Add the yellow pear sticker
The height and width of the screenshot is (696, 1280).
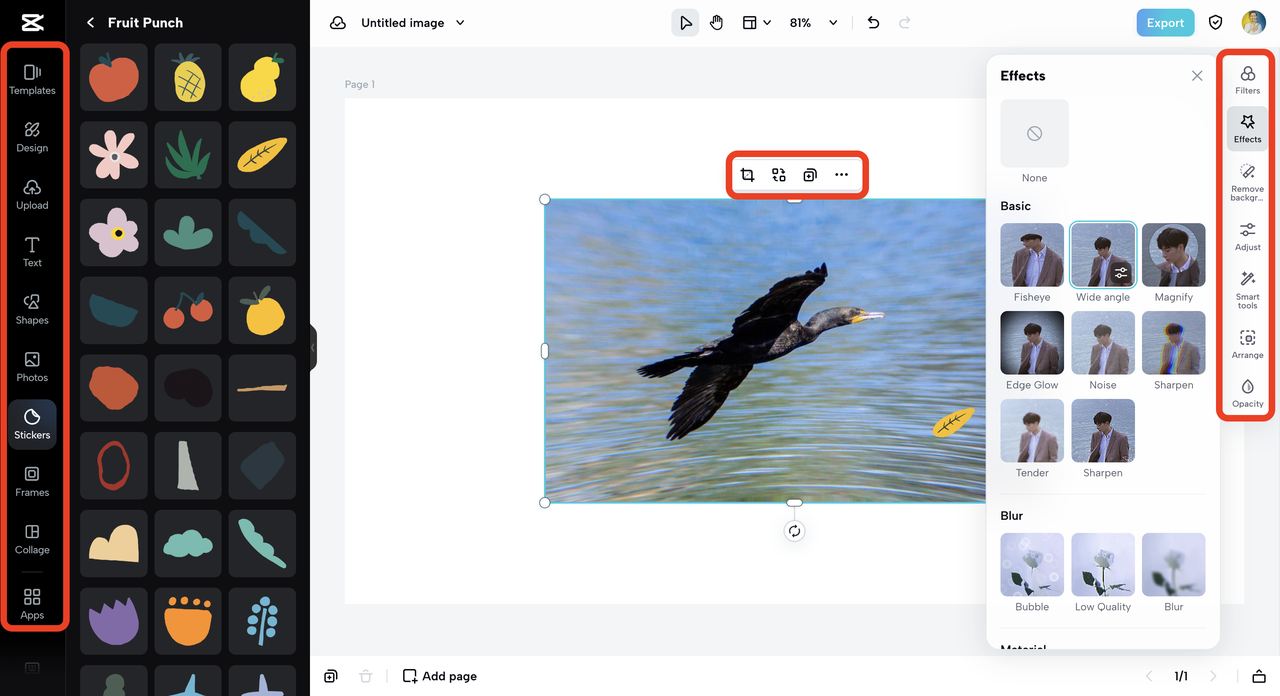pyautogui.click(x=262, y=77)
